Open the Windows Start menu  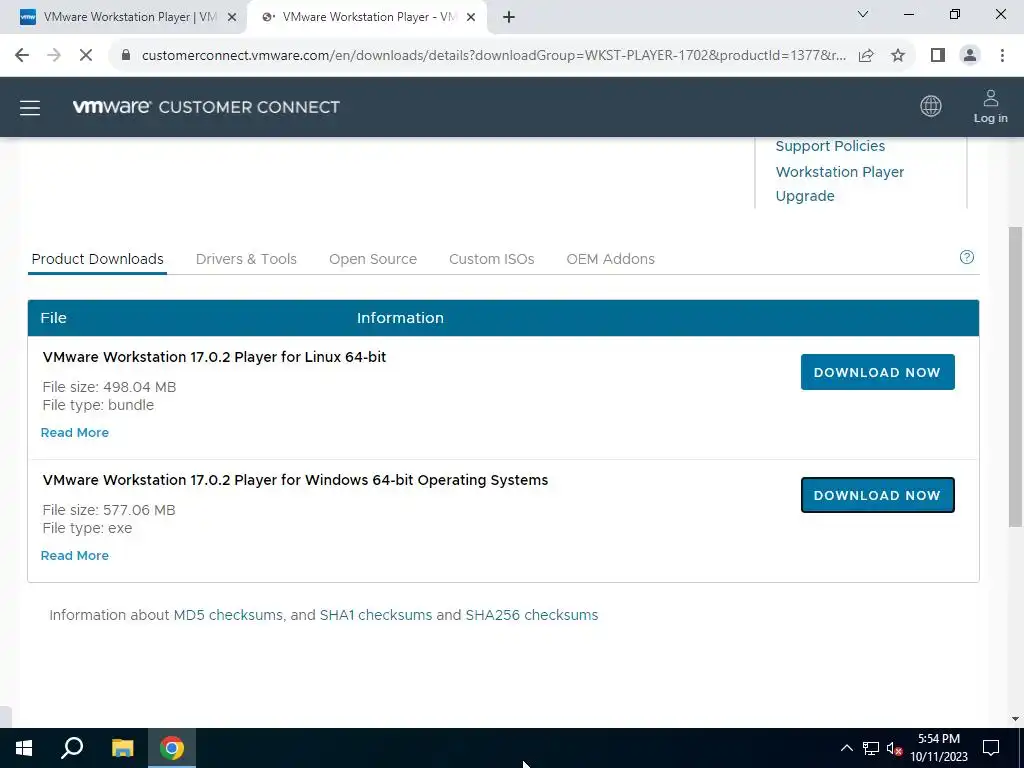click(x=24, y=748)
